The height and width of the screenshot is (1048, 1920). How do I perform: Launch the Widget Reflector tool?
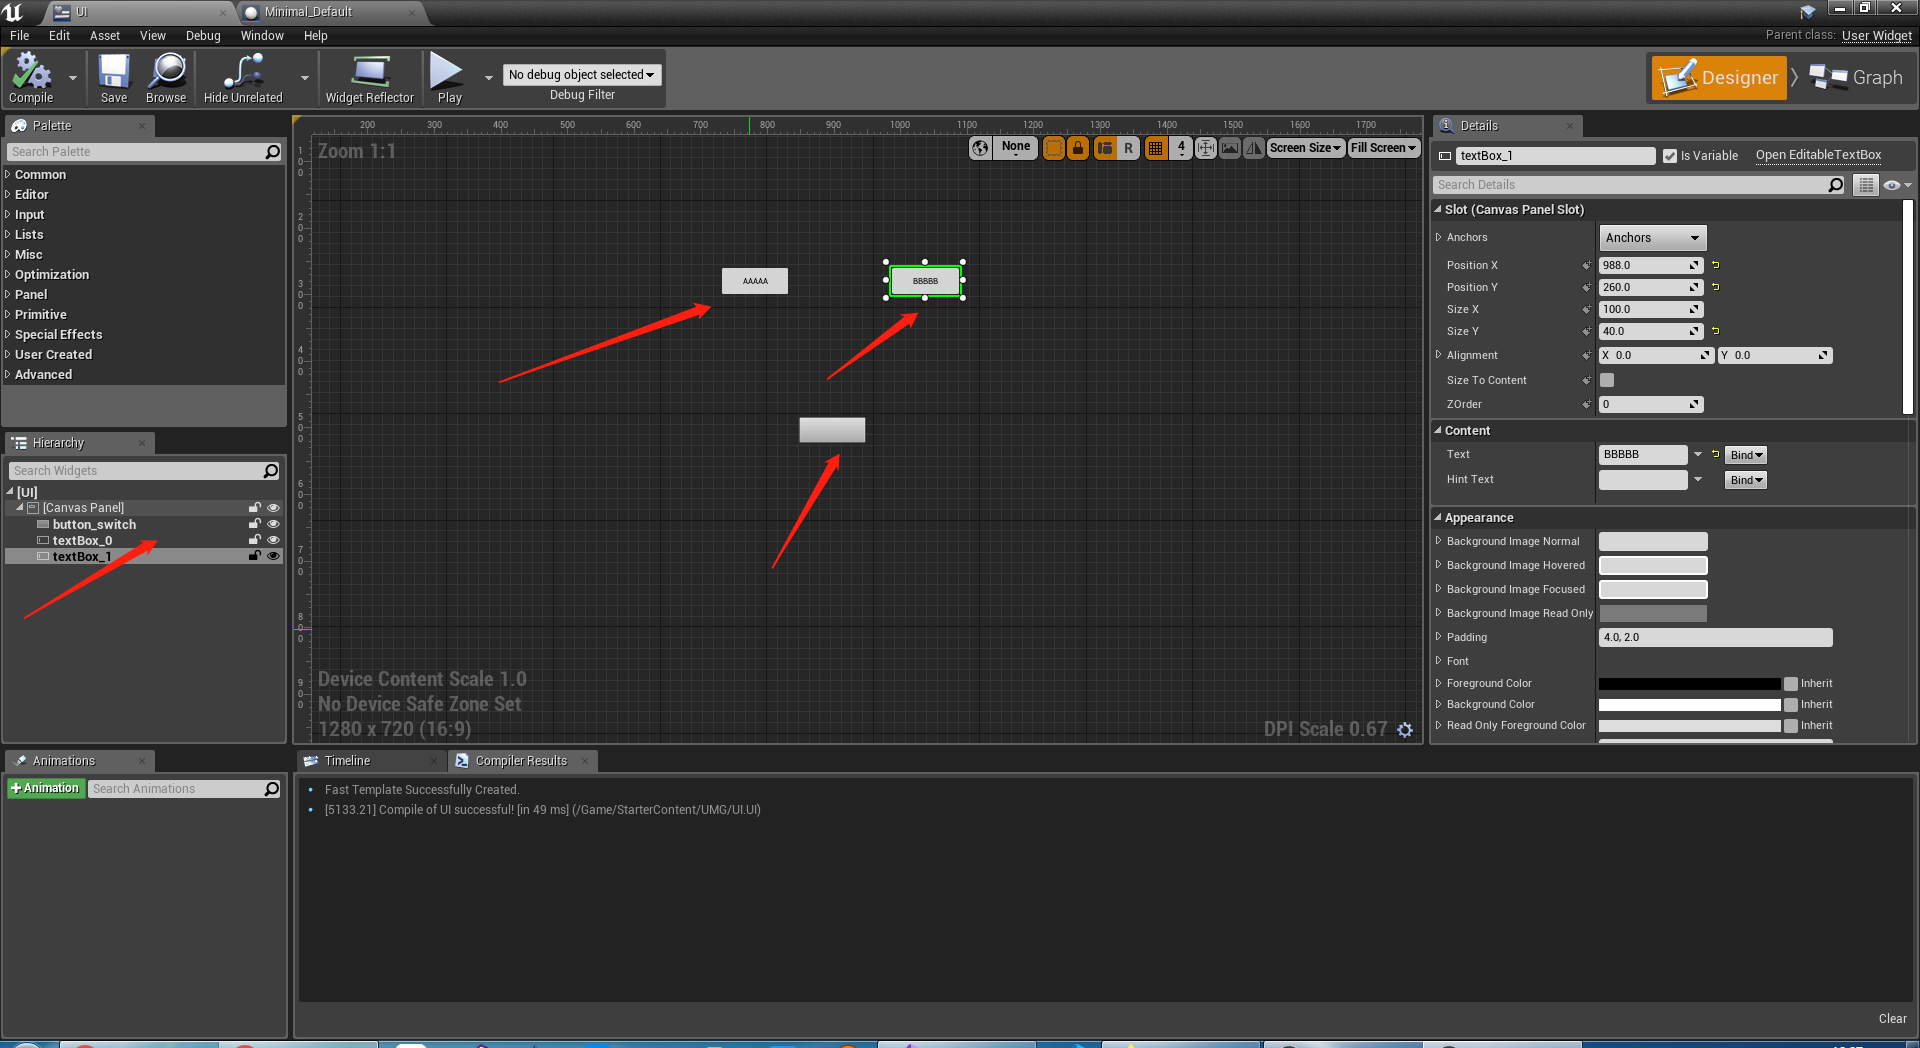tap(369, 76)
